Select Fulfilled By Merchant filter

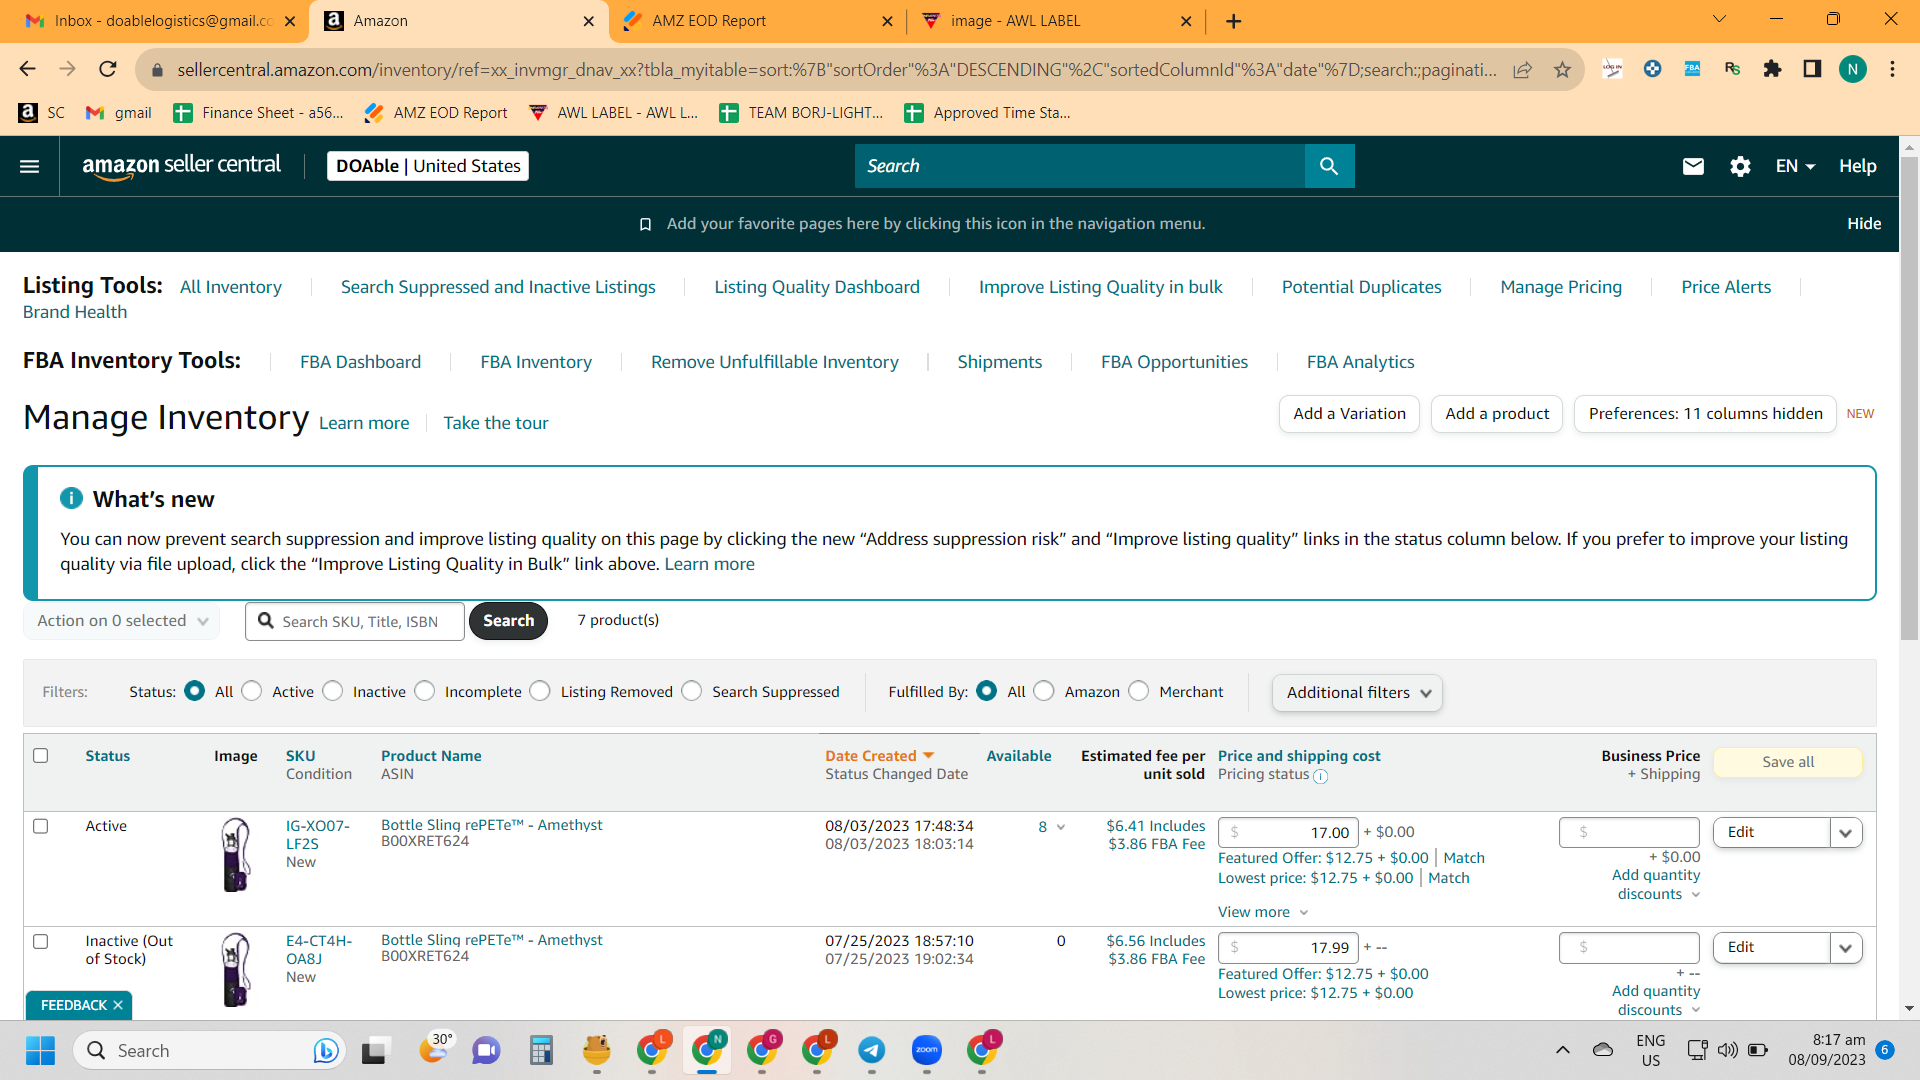tap(1139, 691)
